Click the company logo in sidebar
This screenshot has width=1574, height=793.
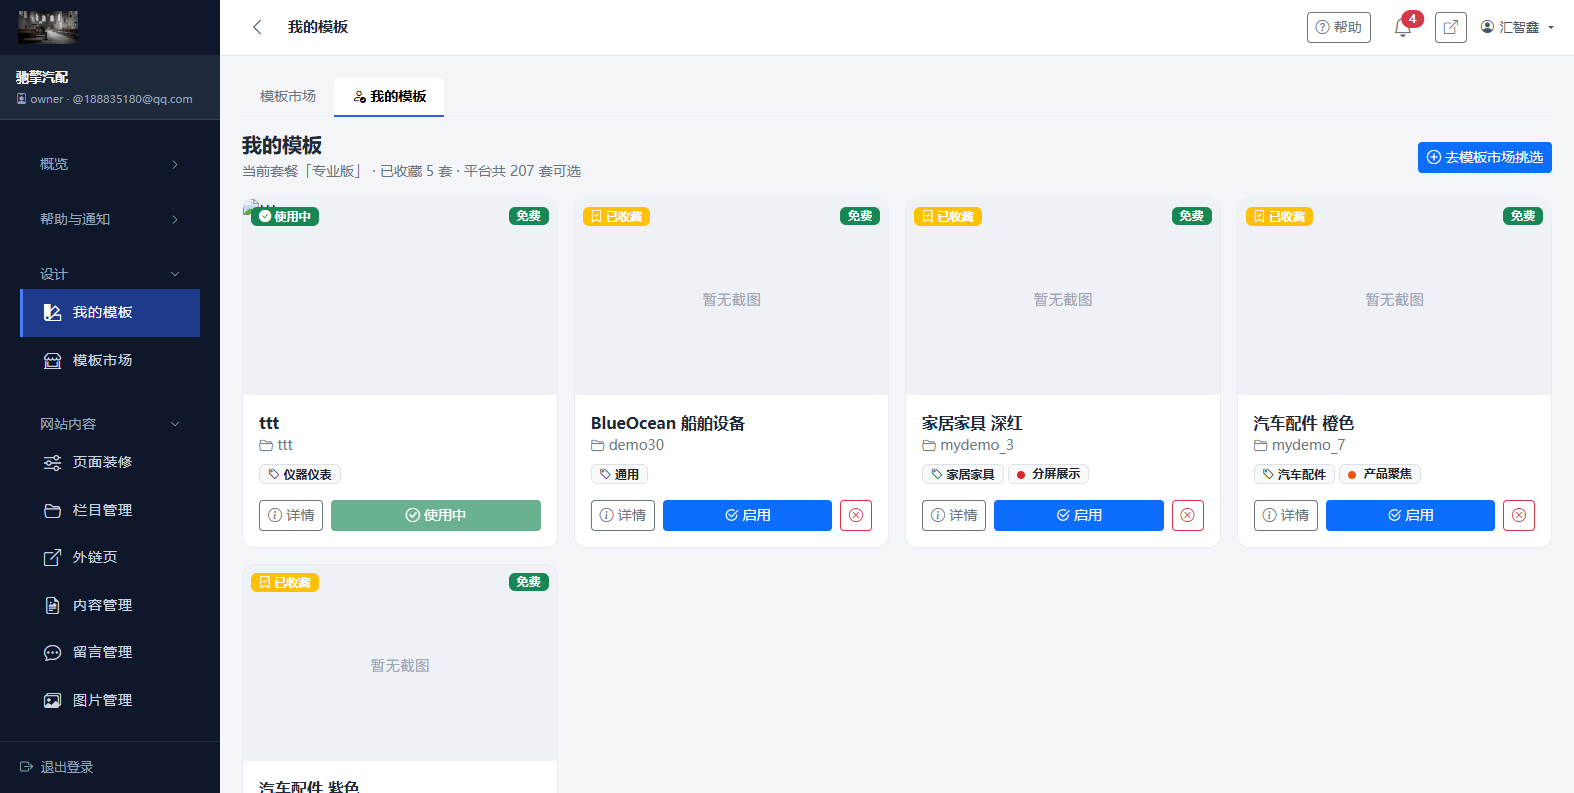click(48, 27)
